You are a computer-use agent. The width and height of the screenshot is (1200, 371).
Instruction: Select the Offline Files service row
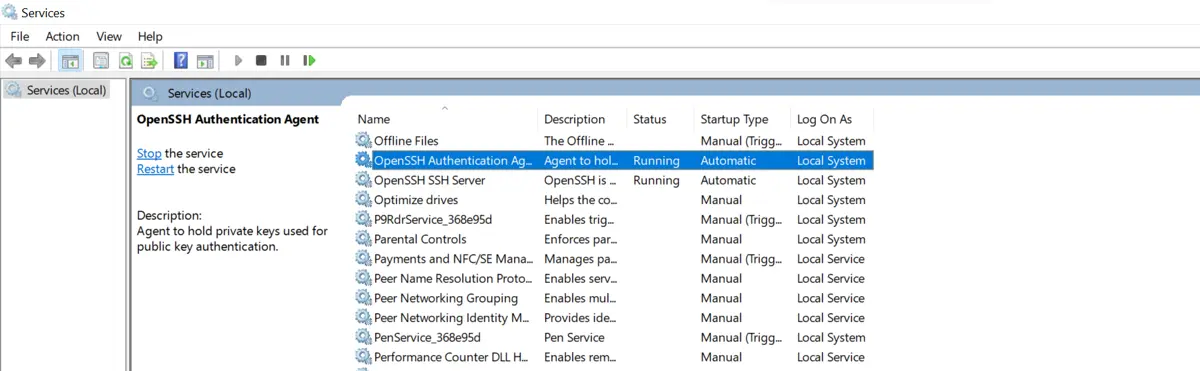click(x=613, y=141)
